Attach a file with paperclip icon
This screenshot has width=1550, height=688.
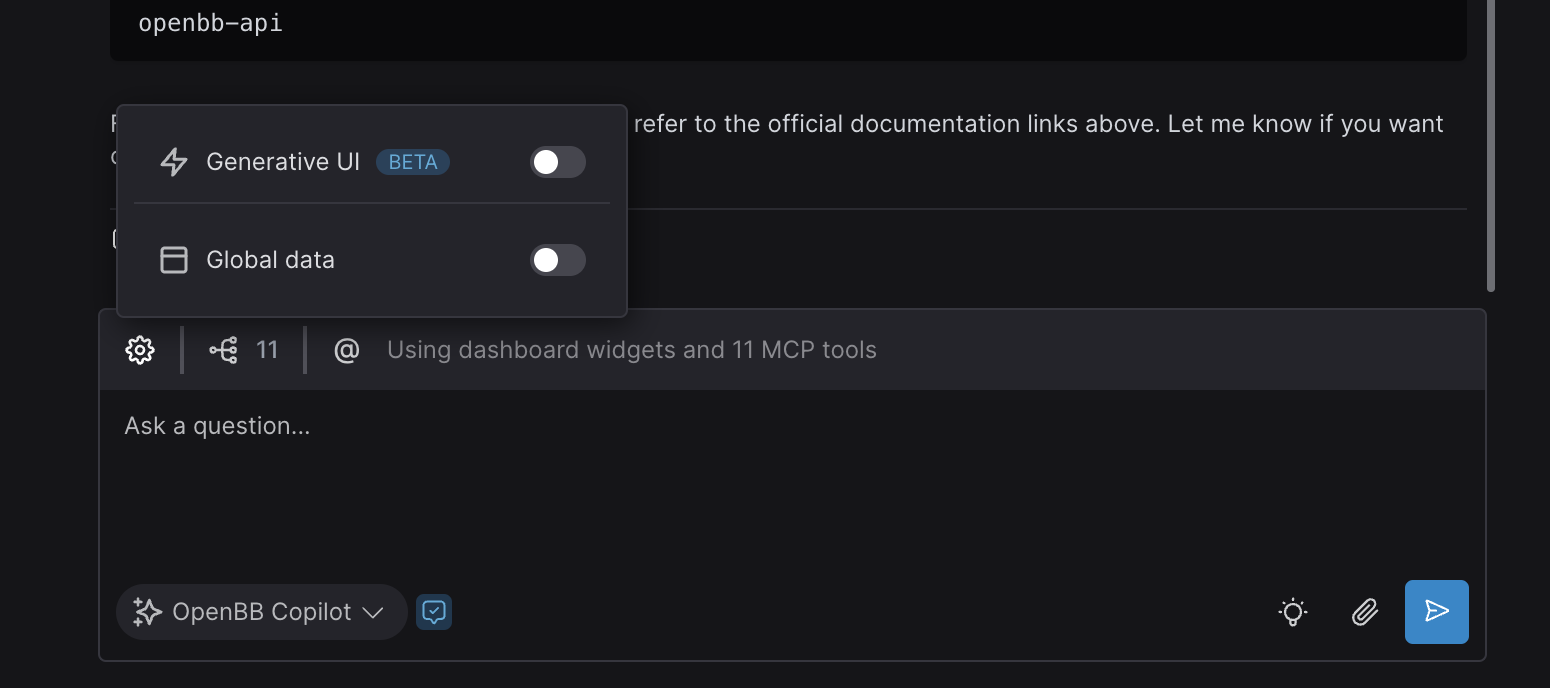[1365, 612]
